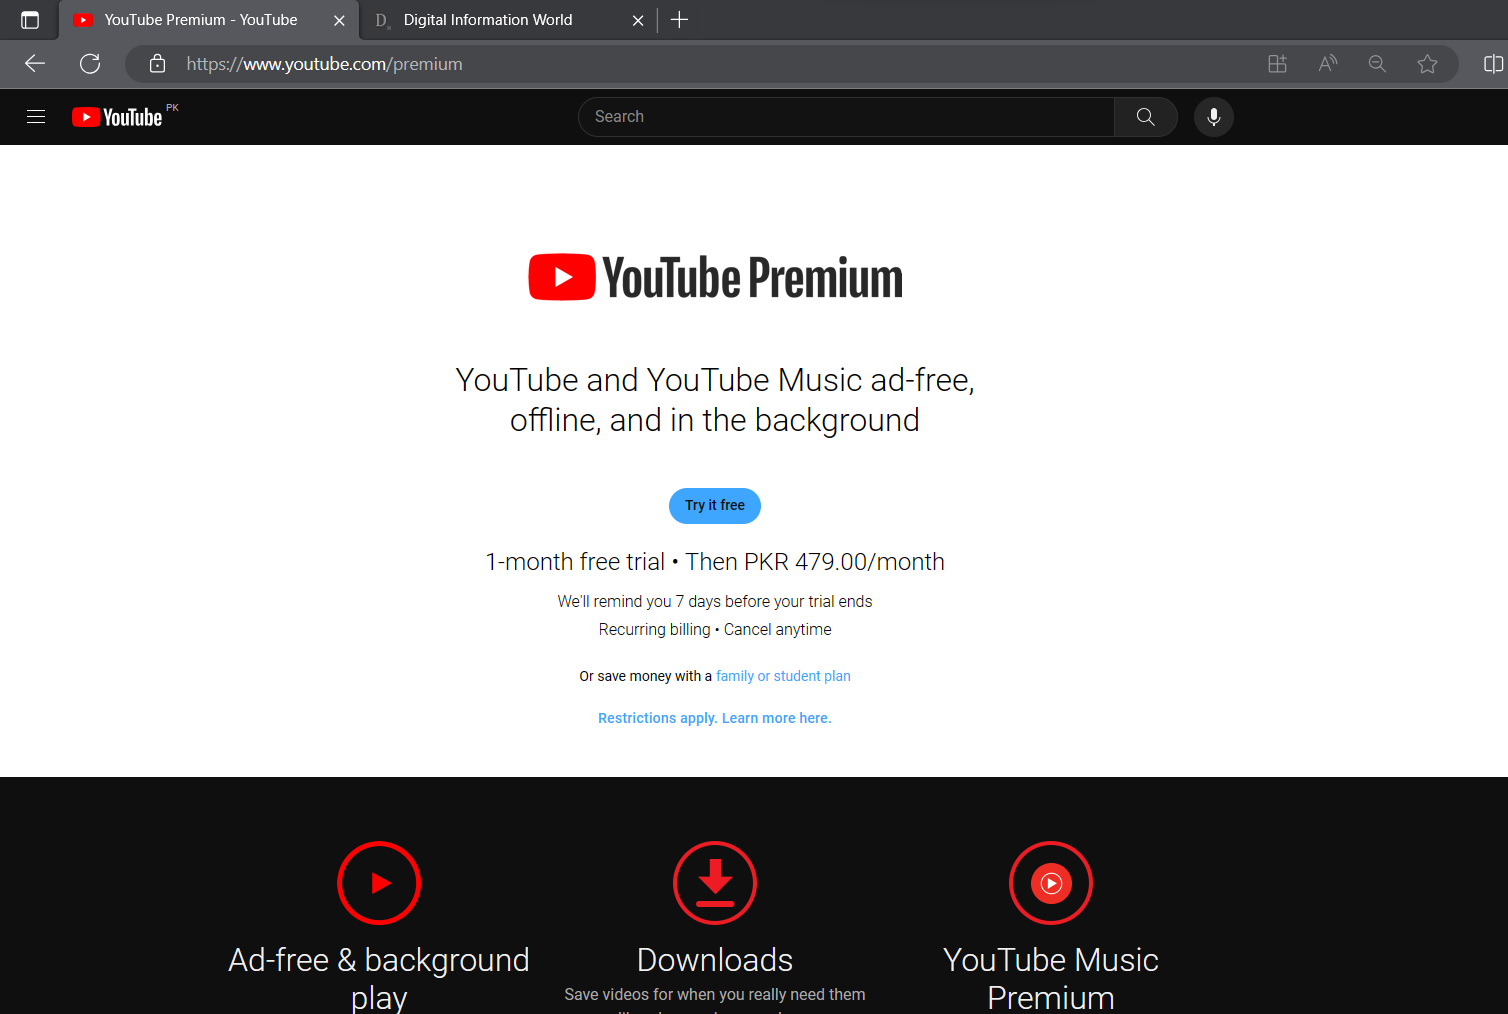Click the Downloads arrow icon
This screenshot has height=1014, width=1508.
tap(715, 883)
